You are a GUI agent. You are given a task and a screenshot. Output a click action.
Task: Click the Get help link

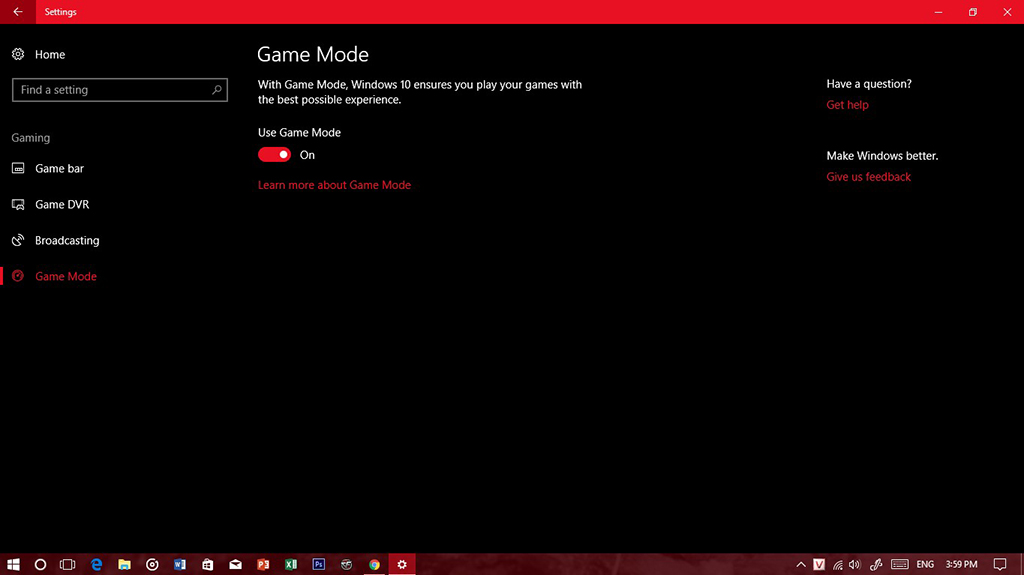pyautogui.click(x=847, y=105)
